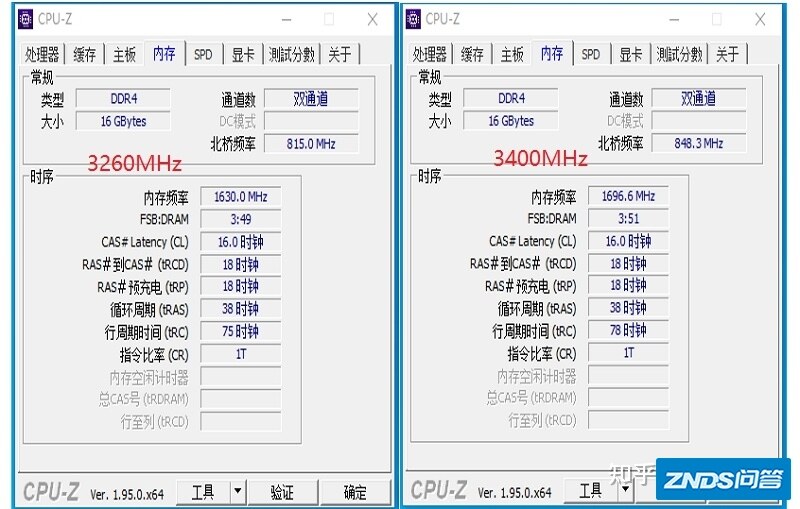This screenshot has height=509, width=800.
Task: Click empty 内存空闲计时器 field in right window
Action: (x=628, y=375)
